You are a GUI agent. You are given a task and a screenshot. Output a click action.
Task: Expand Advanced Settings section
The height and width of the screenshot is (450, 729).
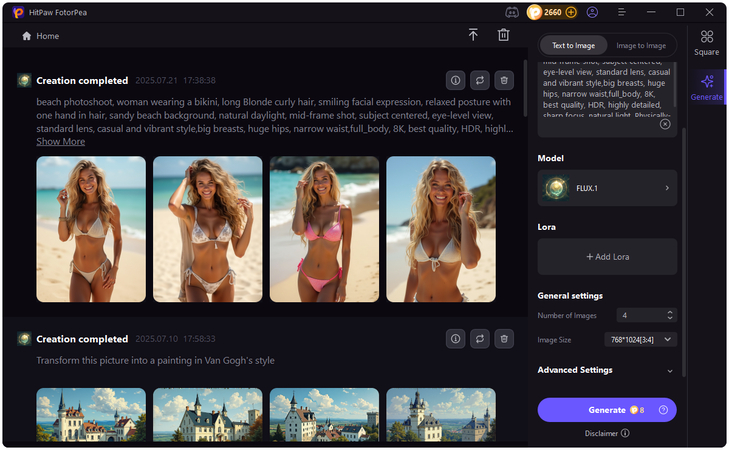607,370
